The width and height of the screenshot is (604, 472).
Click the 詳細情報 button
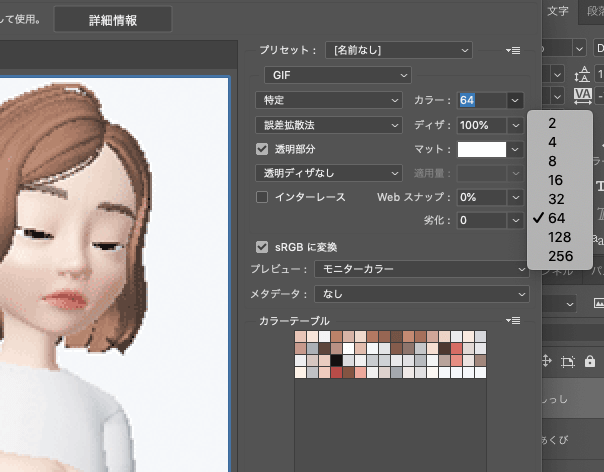point(113,19)
